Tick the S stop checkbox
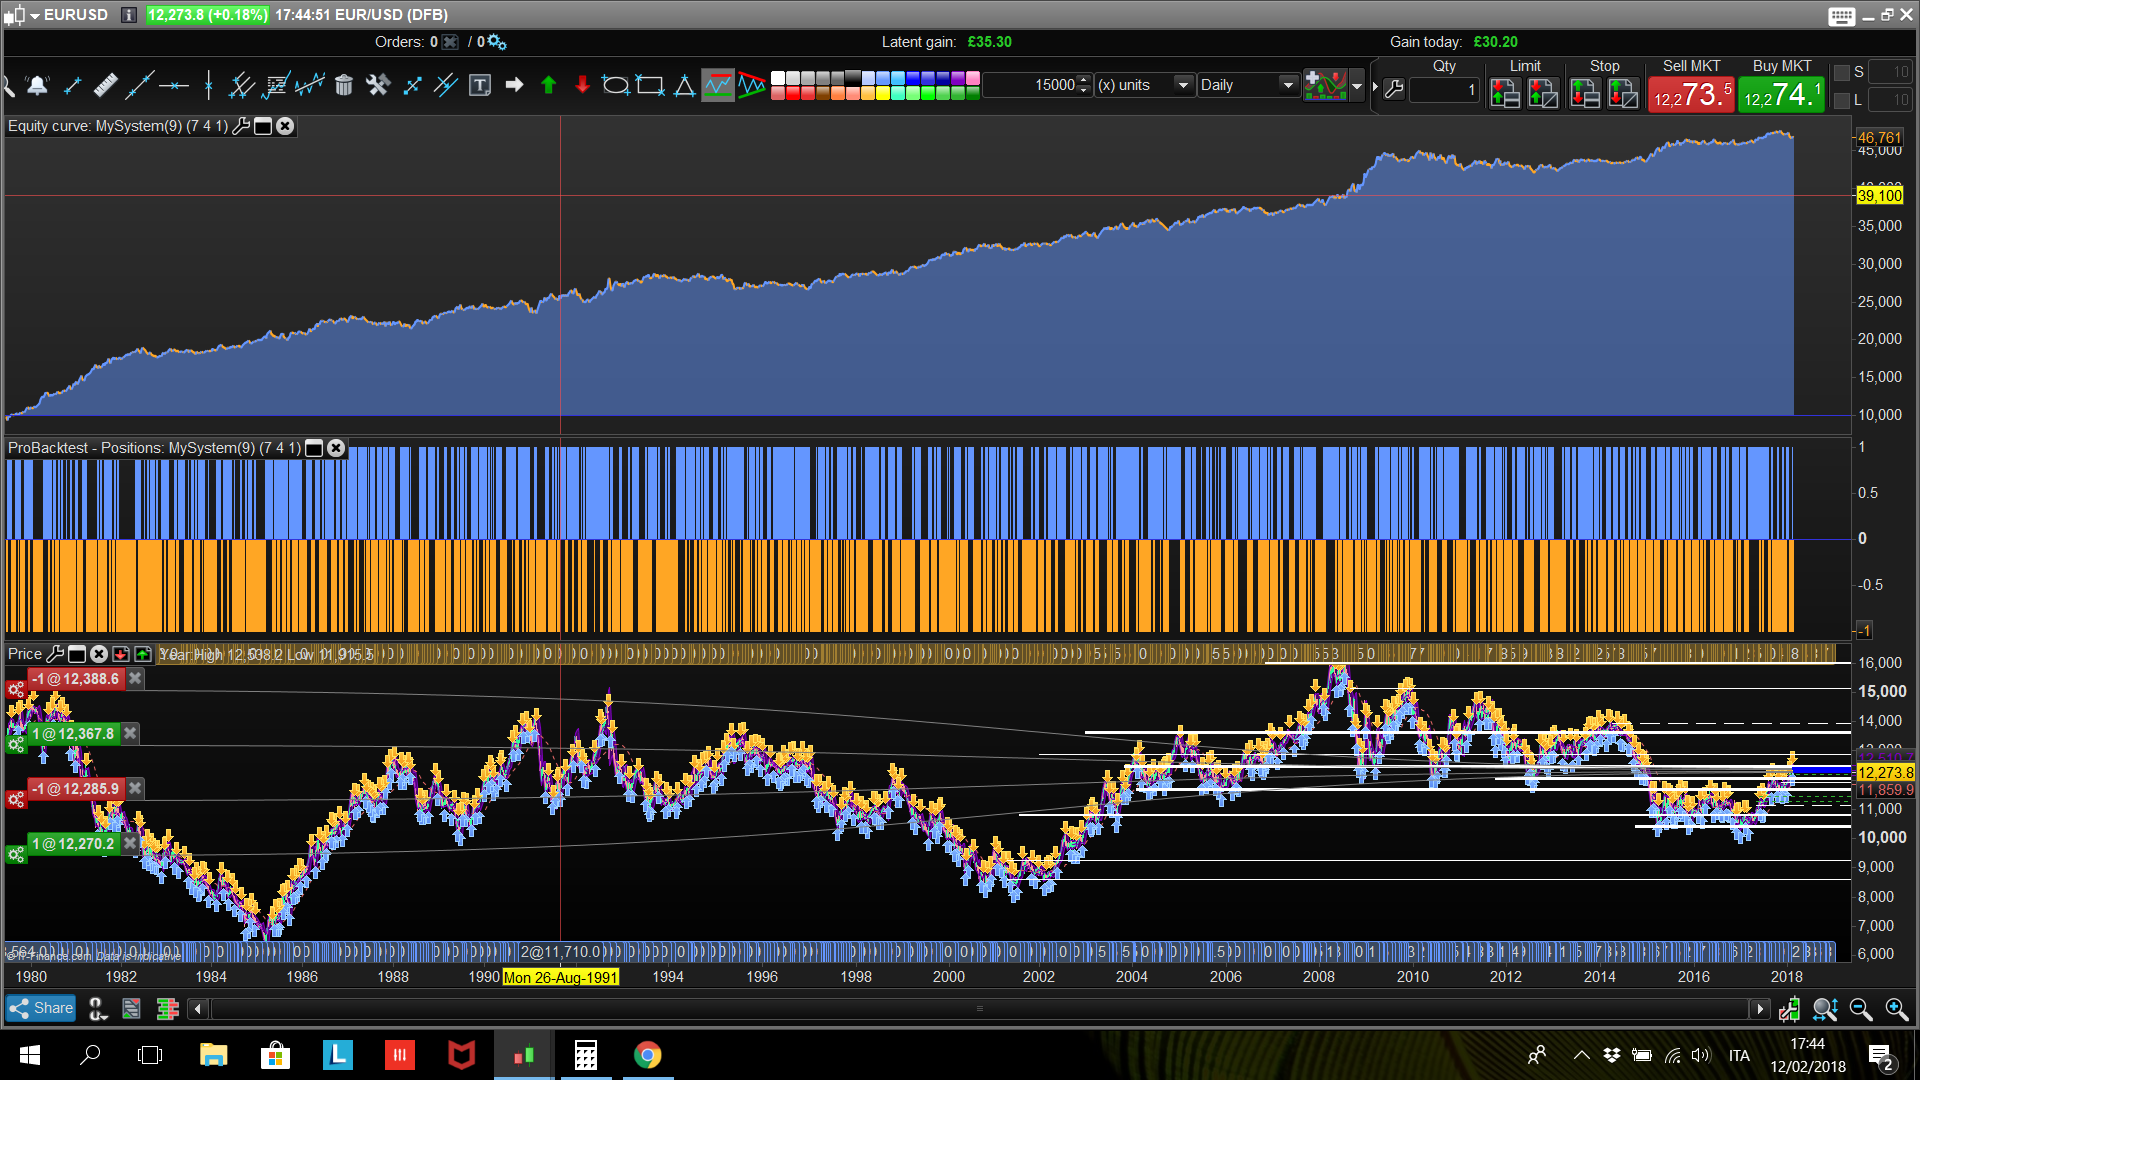The height and width of the screenshot is (1152, 2148). pos(1841,73)
